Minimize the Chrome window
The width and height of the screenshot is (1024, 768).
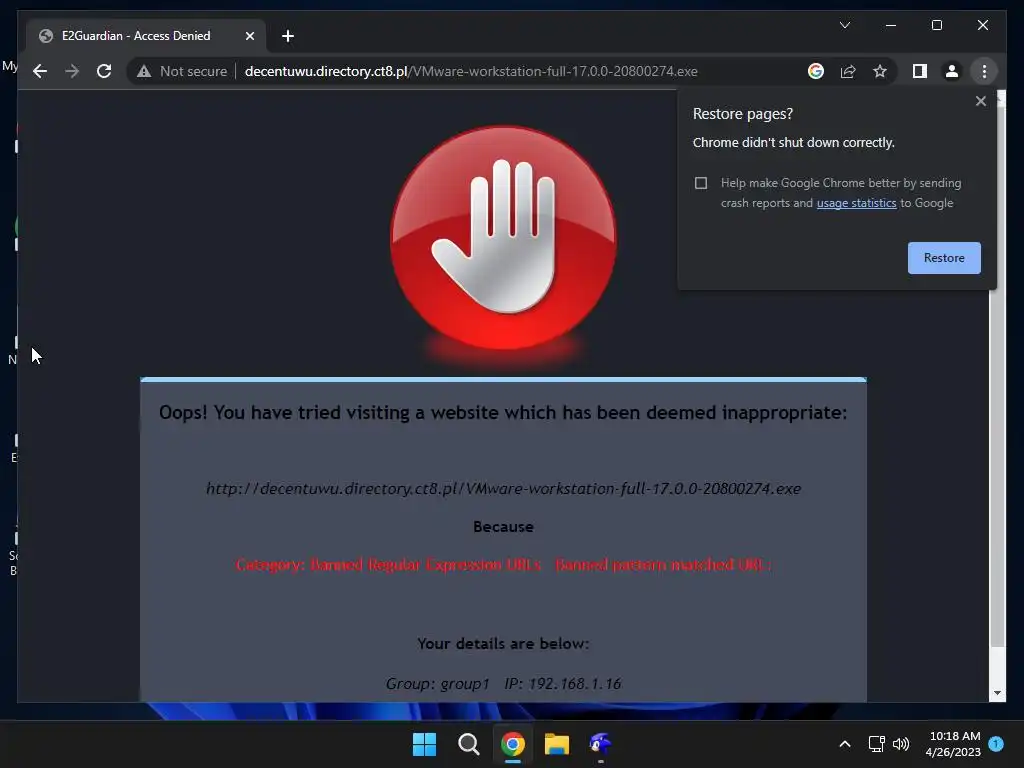click(891, 25)
